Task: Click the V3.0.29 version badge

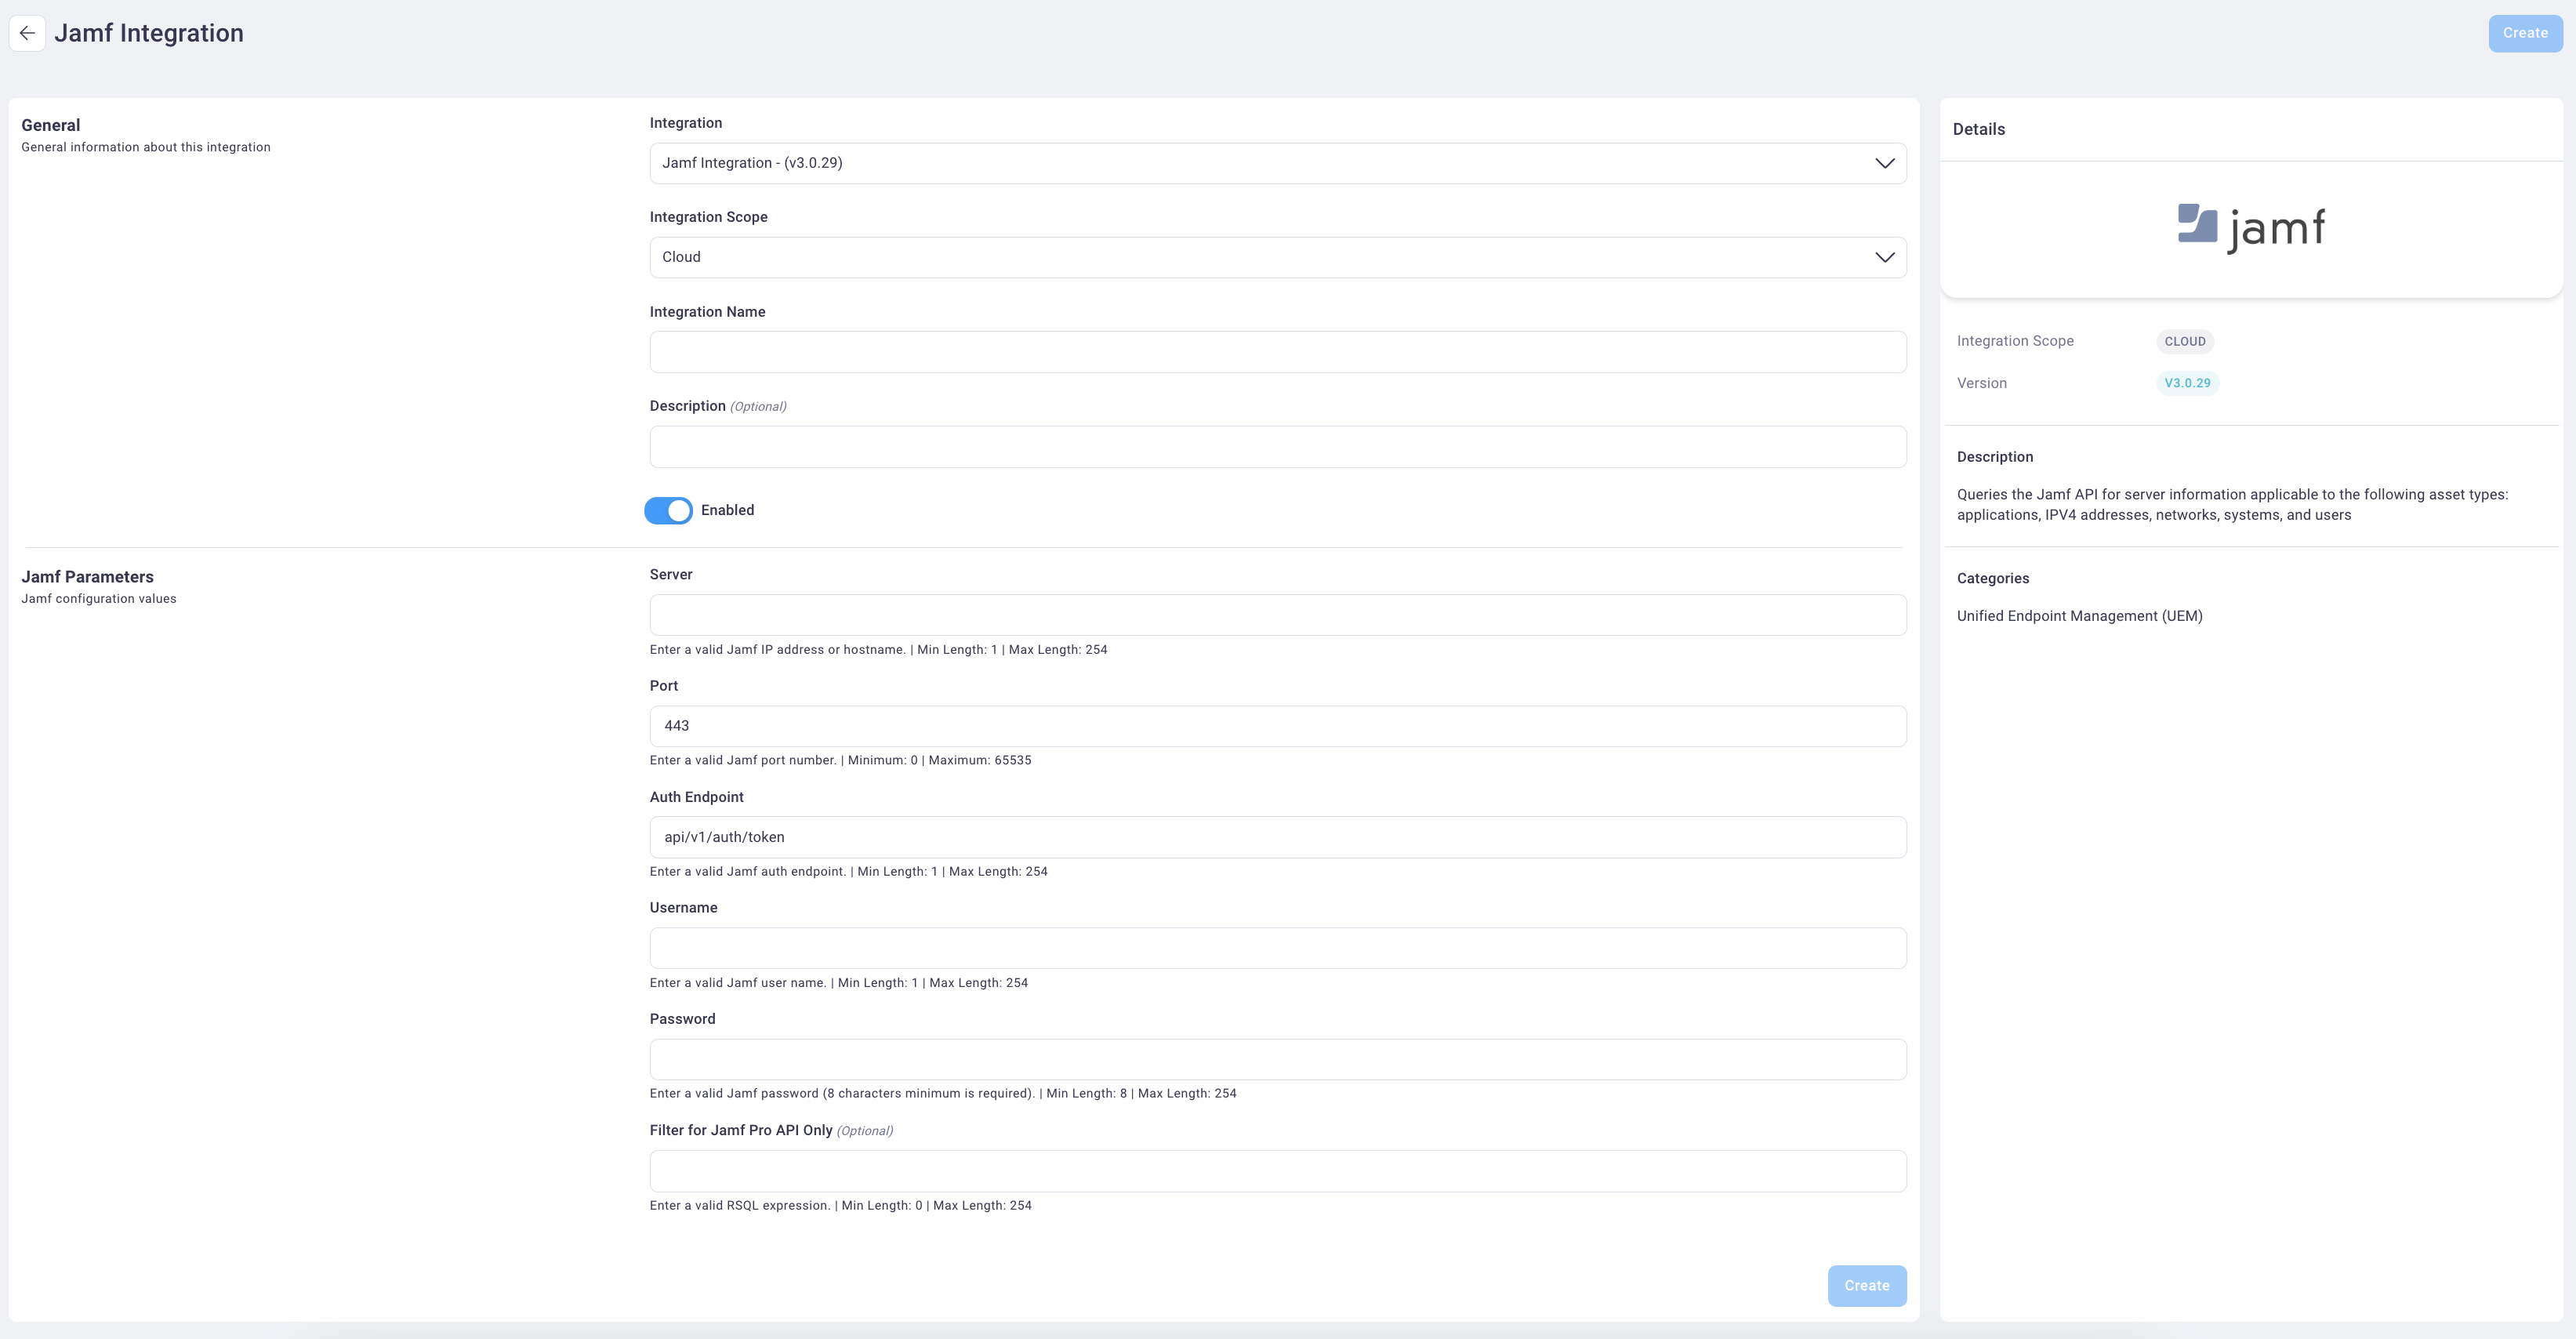Action: click(x=2187, y=383)
